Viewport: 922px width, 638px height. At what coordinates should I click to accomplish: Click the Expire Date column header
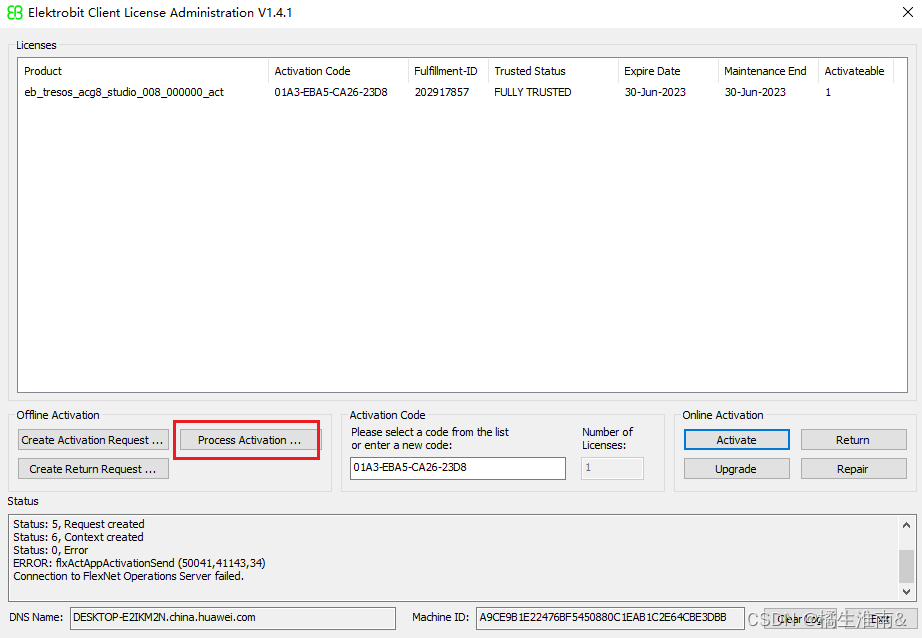coord(667,71)
